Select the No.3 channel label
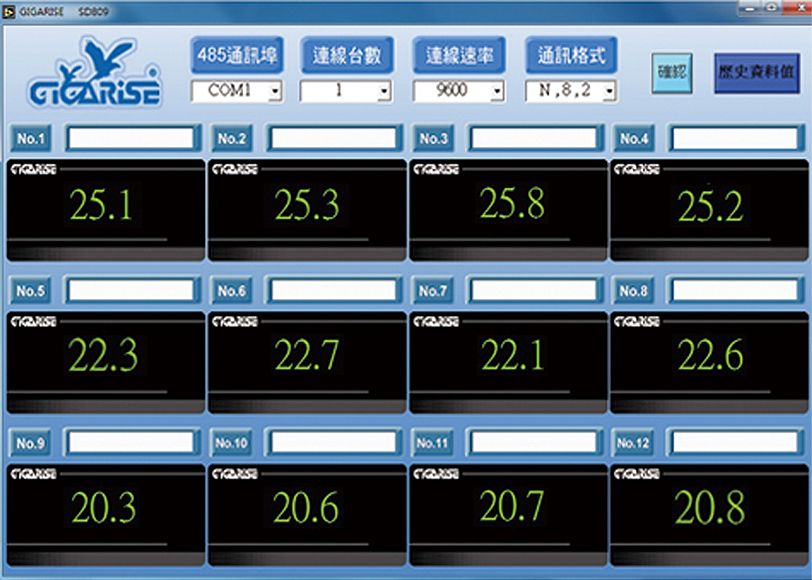Viewport: 812px width, 580px height. tap(433, 138)
